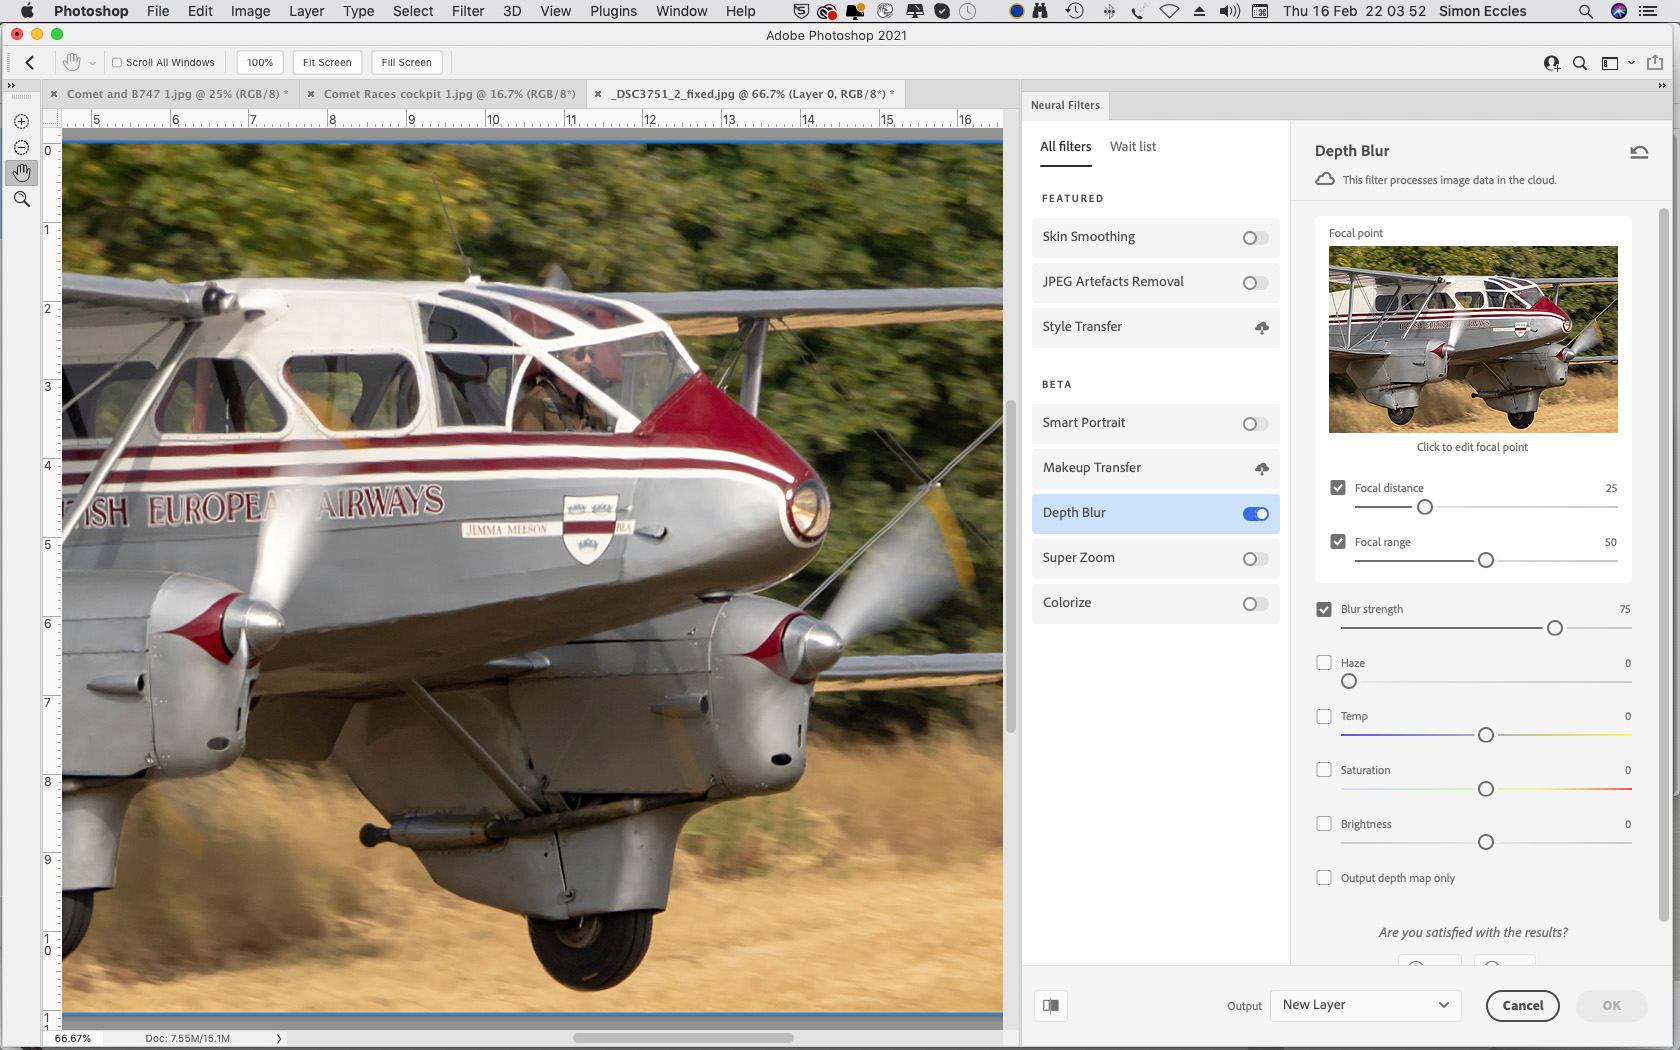Viewport: 1680px width, 1050px height.
Task: Open the Layer menu
Action: click(306, 11)
